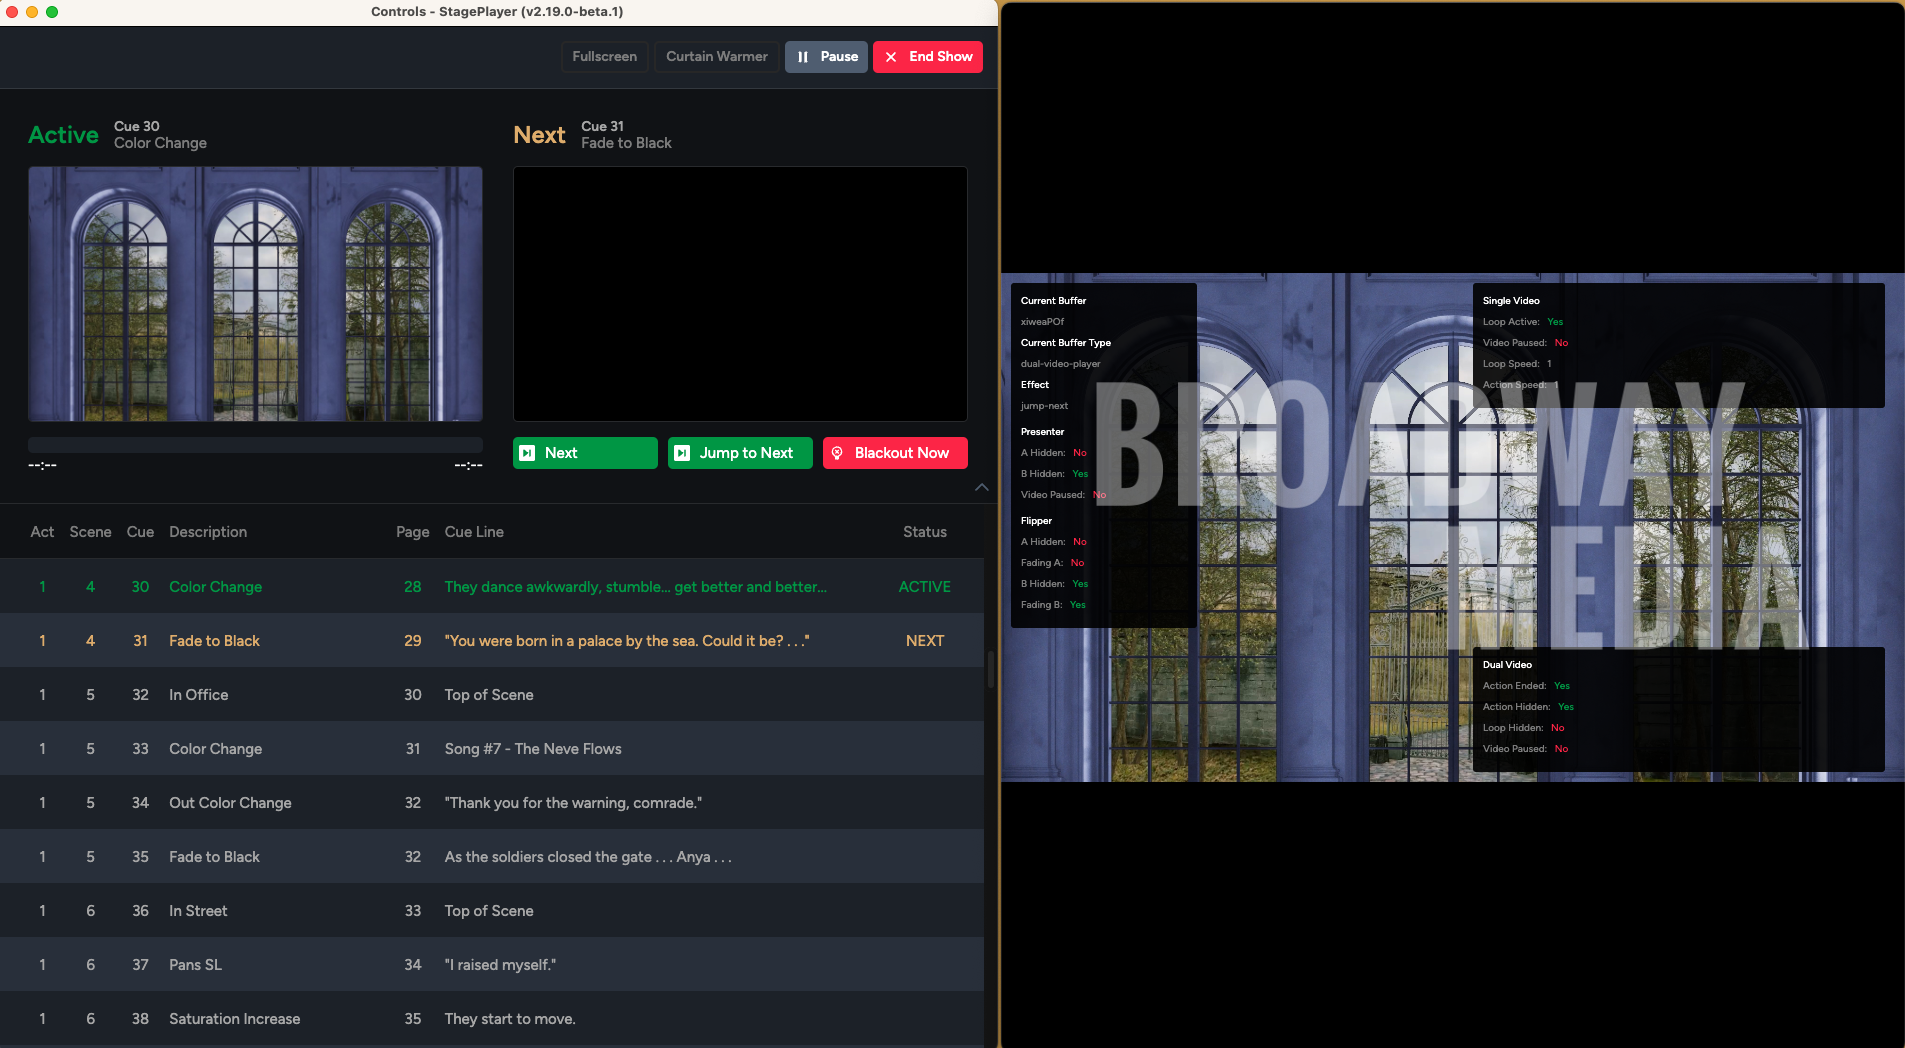Click 'Thank you for the warning, comrade.' line
Image resolution: width=1905 pixels, height=1048 pixels.
(573, 803)
